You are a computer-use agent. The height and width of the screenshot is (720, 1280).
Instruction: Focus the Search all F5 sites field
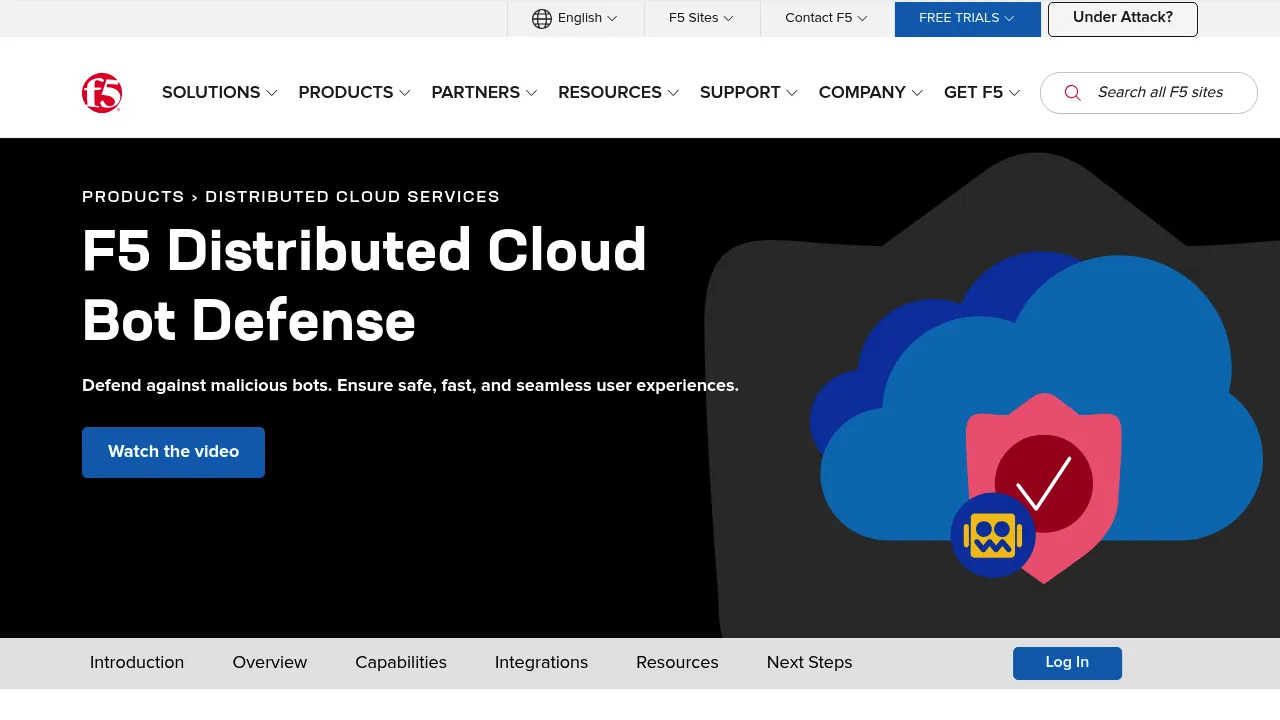tap(1149, 93)
